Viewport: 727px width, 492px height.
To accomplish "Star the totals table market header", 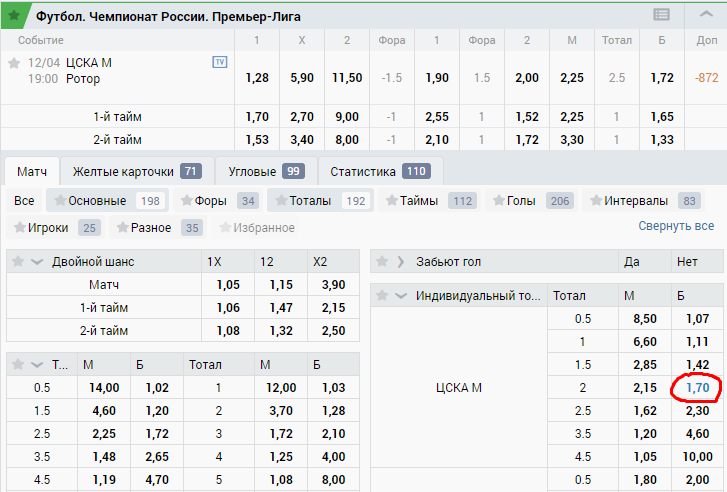I will click(18, 364).
